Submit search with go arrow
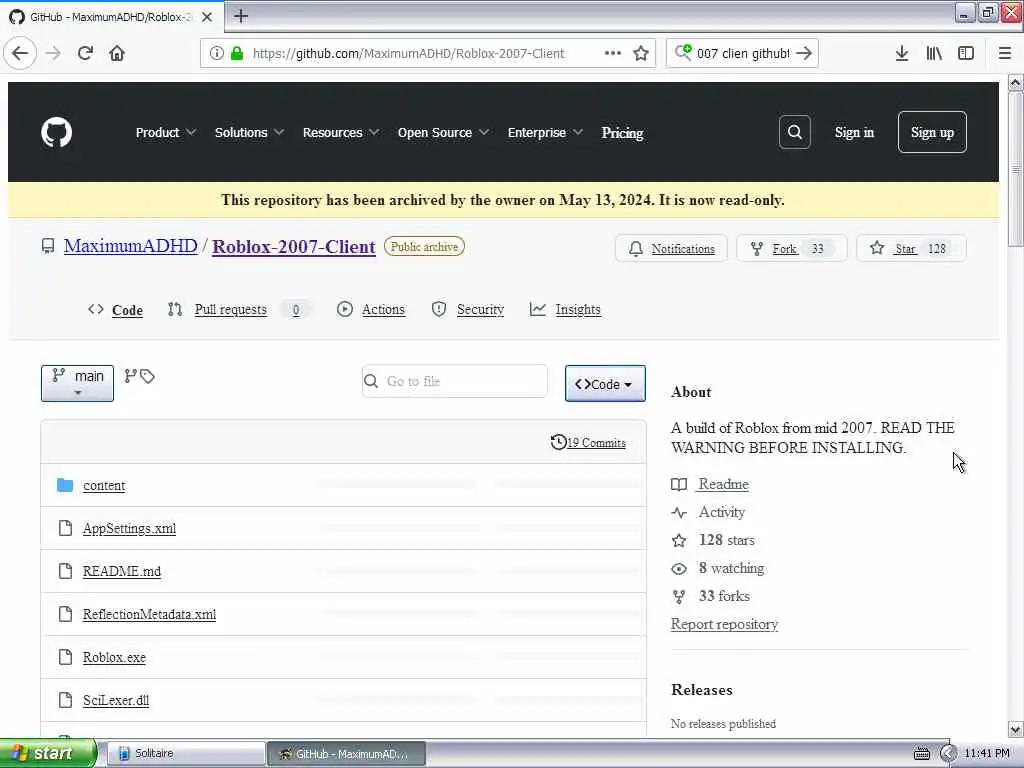The width and height of the screenshot is (1024, 768). pyautogui.click(x=804, y=54)
